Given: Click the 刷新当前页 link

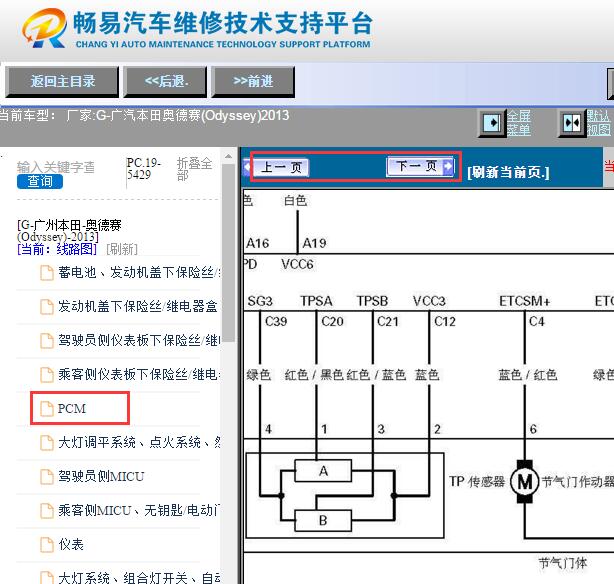Looking at the screenshot, I should point(508,172).
